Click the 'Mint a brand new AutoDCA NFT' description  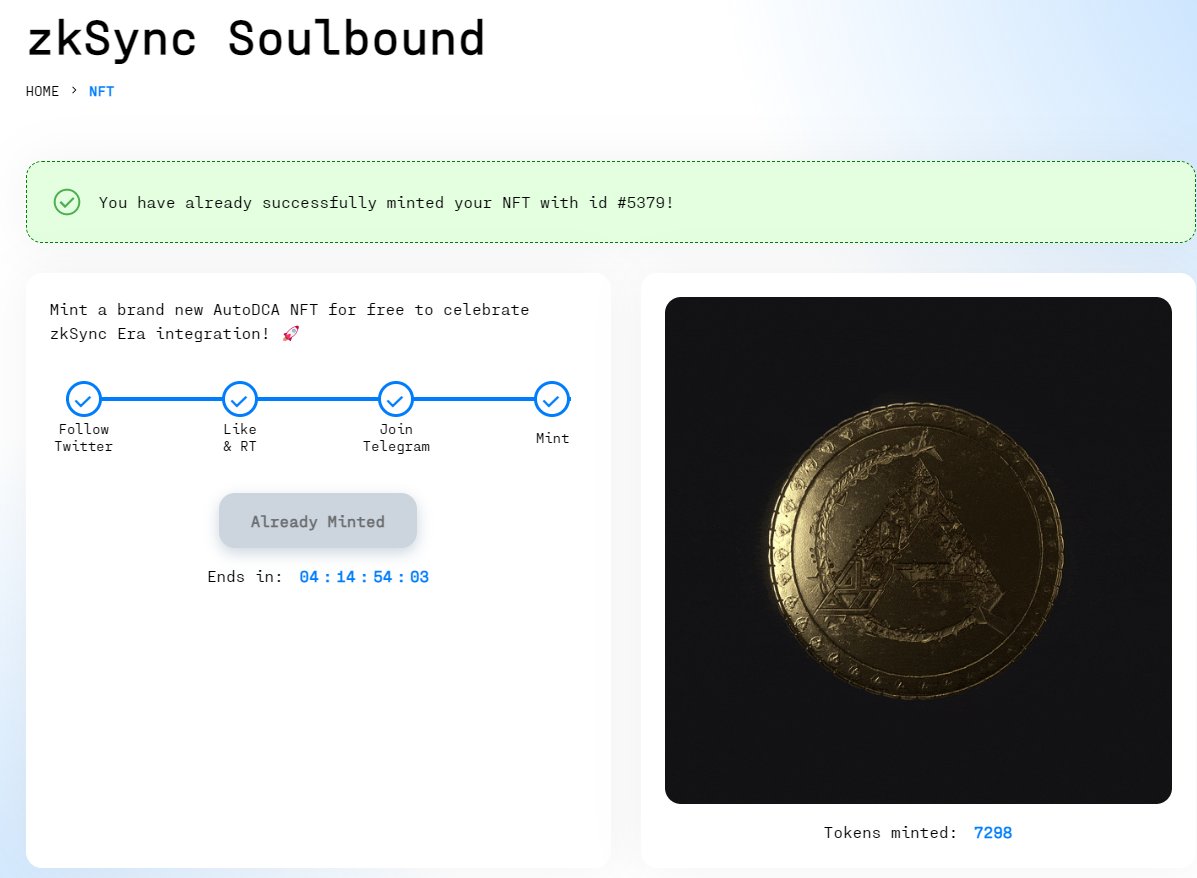(x=289, y=321)
